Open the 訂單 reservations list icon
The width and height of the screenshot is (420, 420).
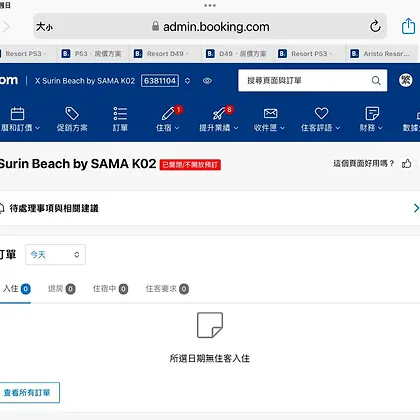click(120, 114)
